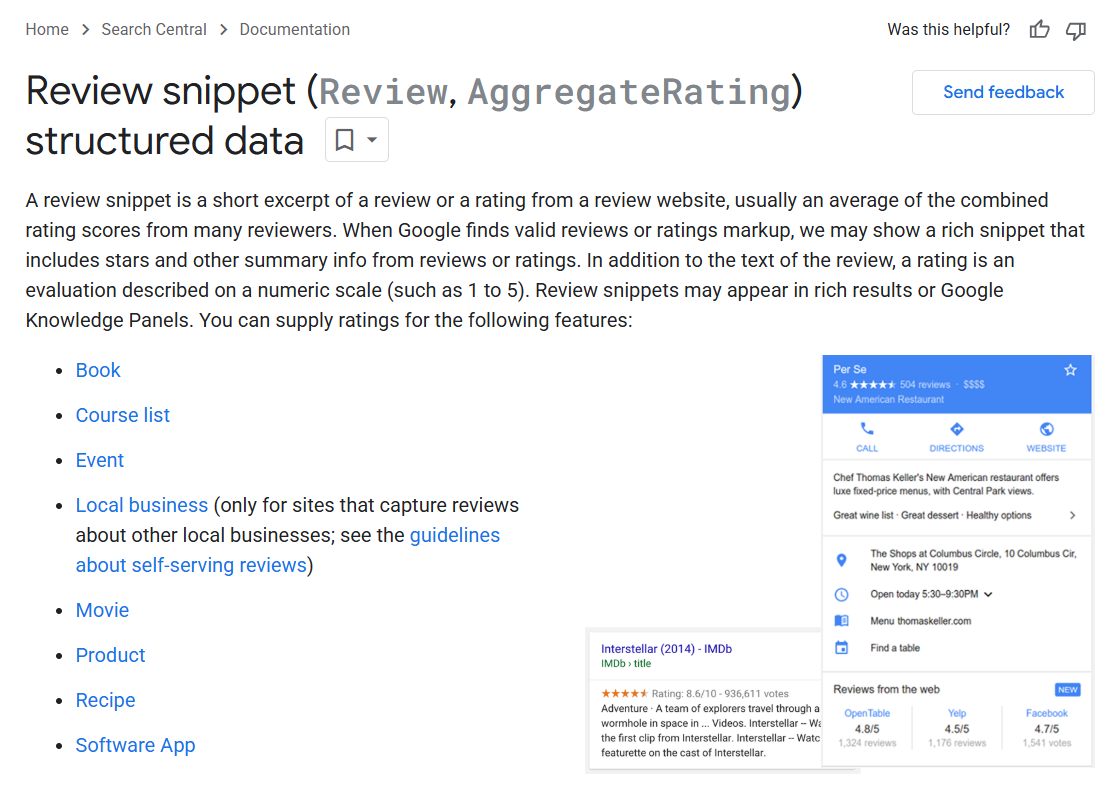The width and height of the screenshot is (1114, 786).
Task: Click the clock icon next to opening hours
Action: click(841, 594)
